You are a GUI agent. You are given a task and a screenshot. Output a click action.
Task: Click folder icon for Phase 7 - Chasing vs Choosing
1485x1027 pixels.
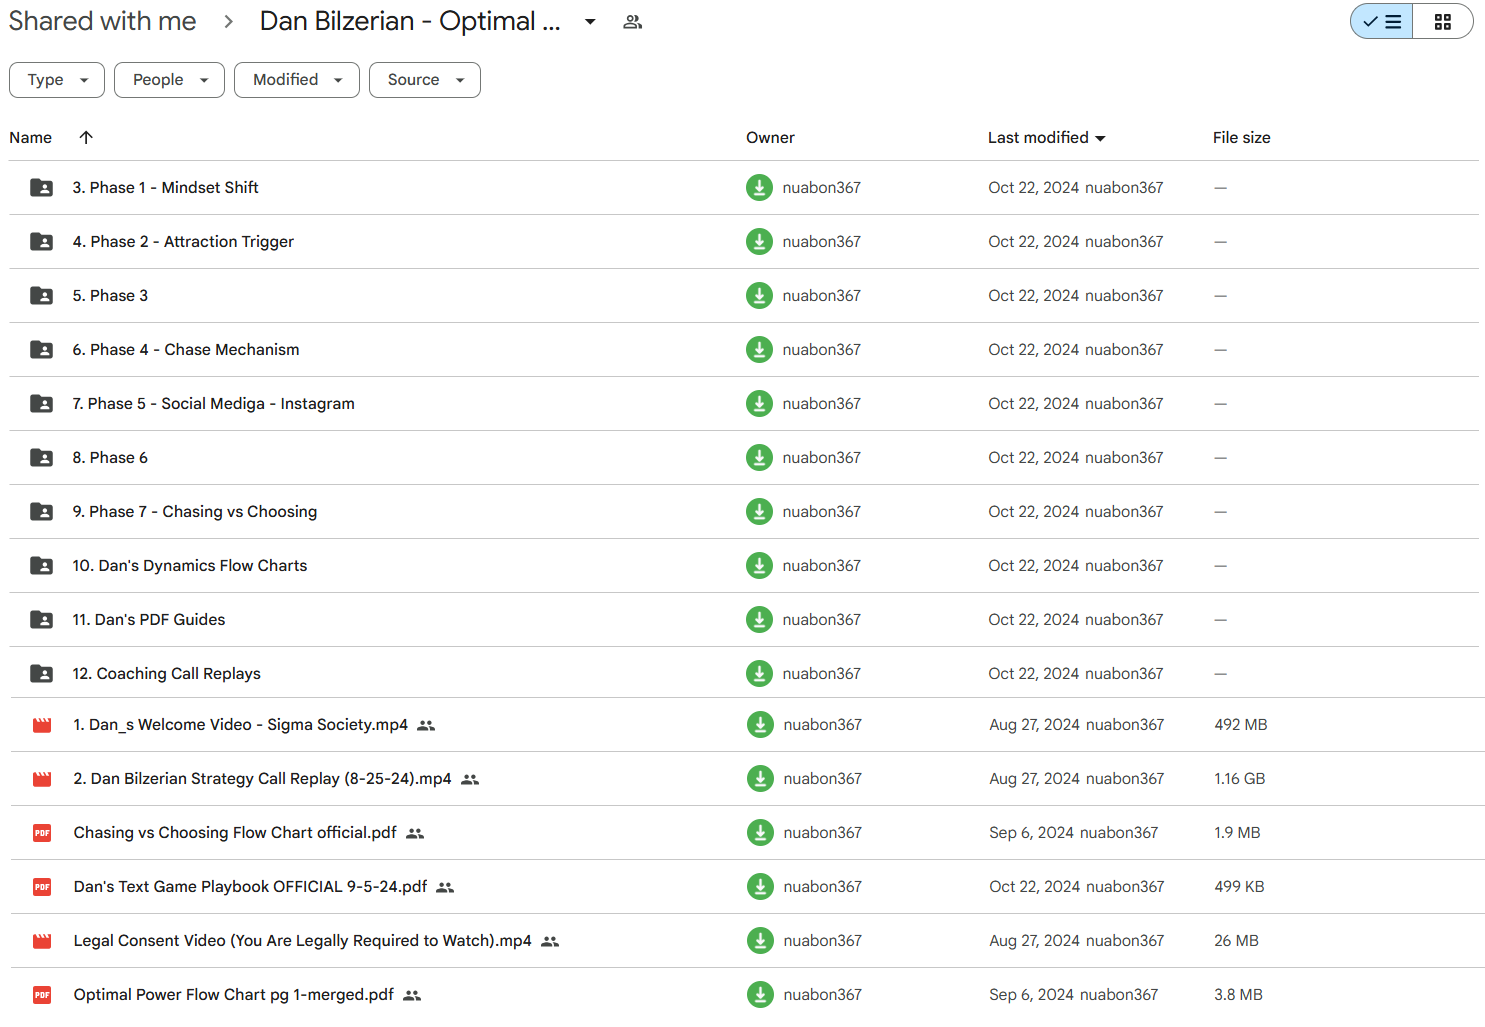tap(42, 511)
